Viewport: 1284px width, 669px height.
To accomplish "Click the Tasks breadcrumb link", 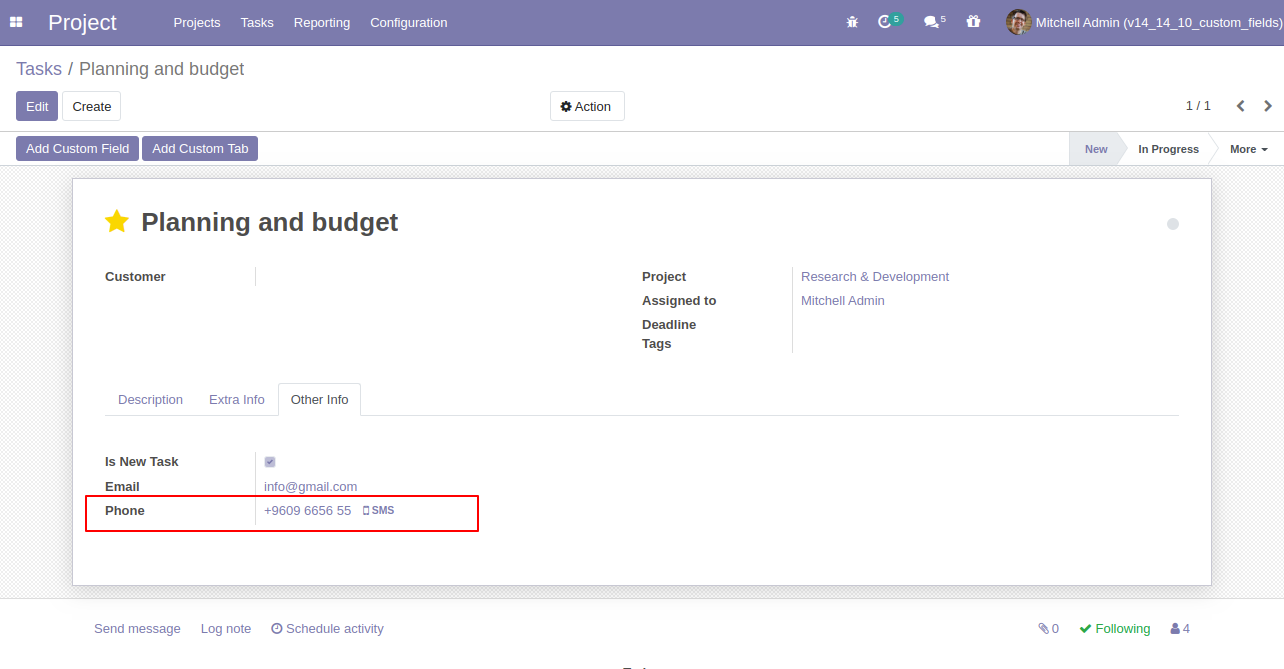I will click(39, 69).
